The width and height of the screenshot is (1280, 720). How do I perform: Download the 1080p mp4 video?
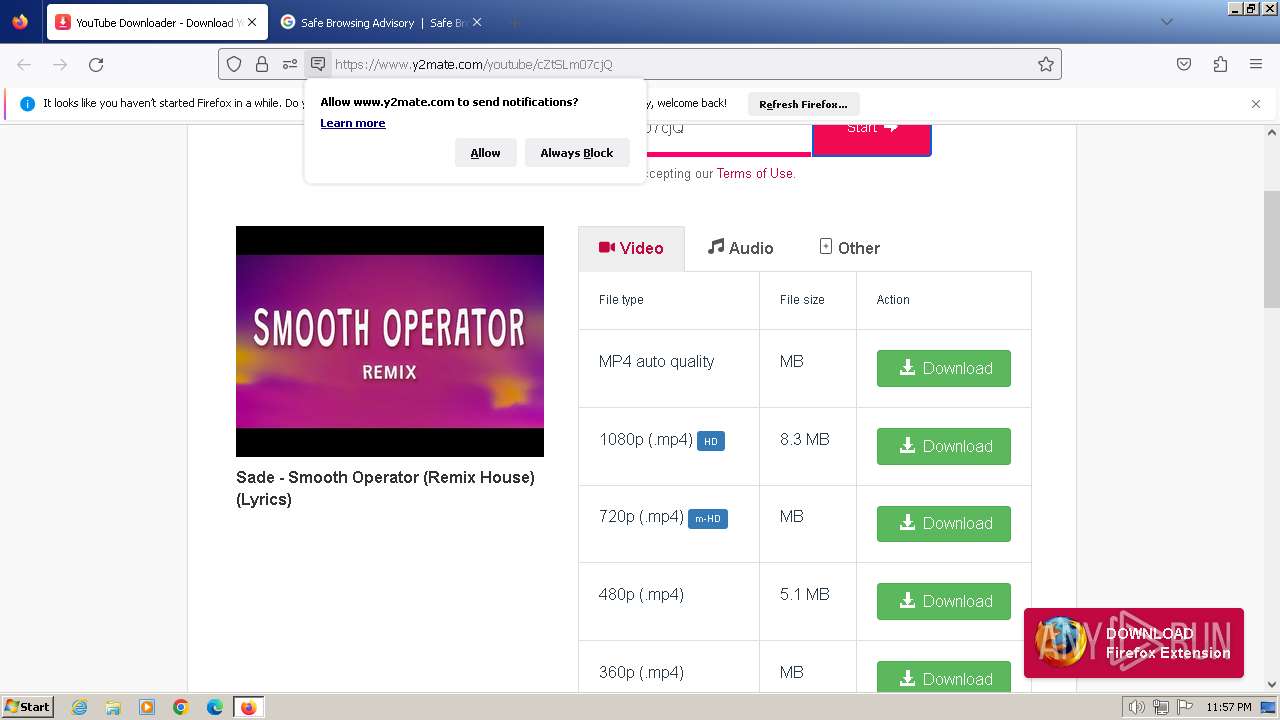(x=944, y=446)
